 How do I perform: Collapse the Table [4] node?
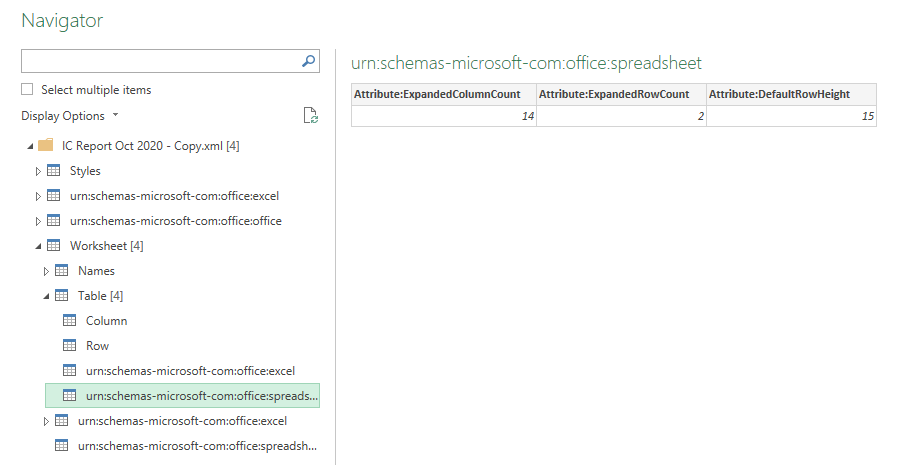pyautogui.click(x=46, y=297)
